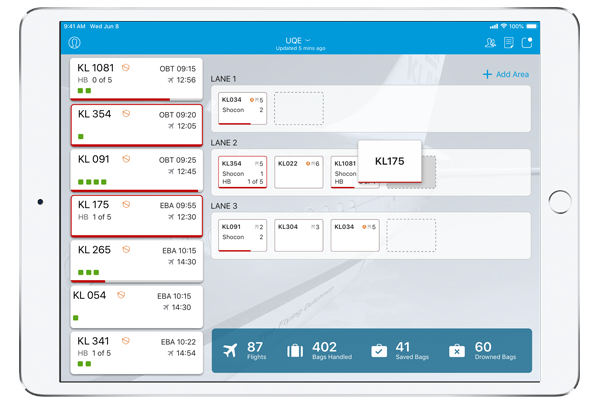This screenshot has width=600, height=401.
Task: Open the profile icon in header
Action: pos(74,42)
